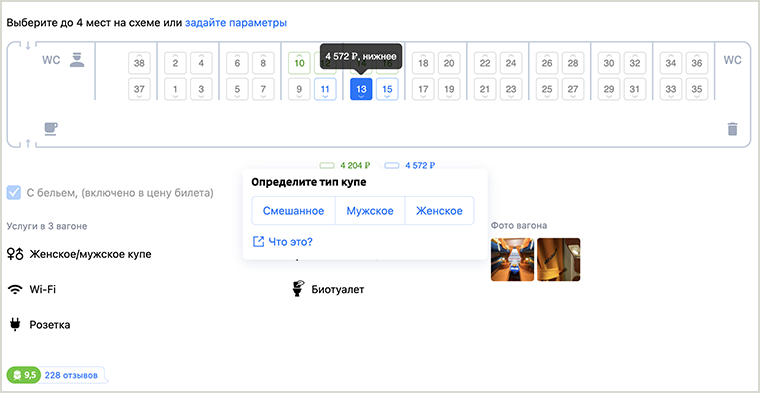Select seat 35 on the carriage map
Viewport: 760px width, 393px height.
pyautogui.click(x=697, y=89)
